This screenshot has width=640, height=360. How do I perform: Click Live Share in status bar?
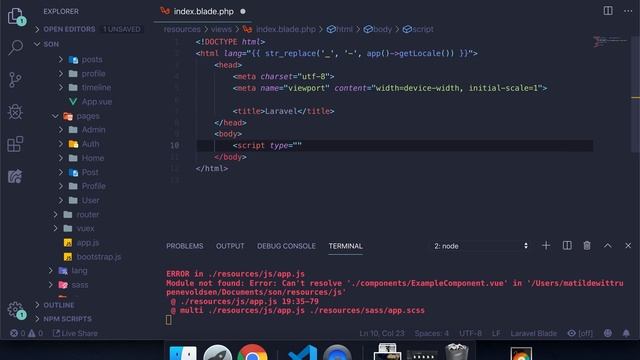click(75, 333)
